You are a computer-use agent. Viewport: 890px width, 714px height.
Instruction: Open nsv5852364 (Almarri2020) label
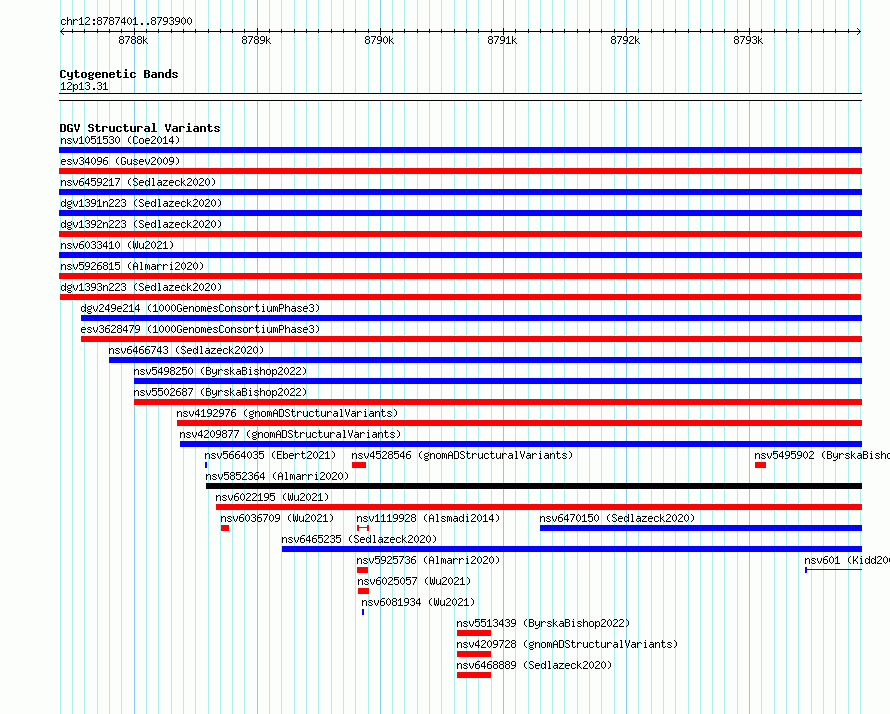point(277,476)
